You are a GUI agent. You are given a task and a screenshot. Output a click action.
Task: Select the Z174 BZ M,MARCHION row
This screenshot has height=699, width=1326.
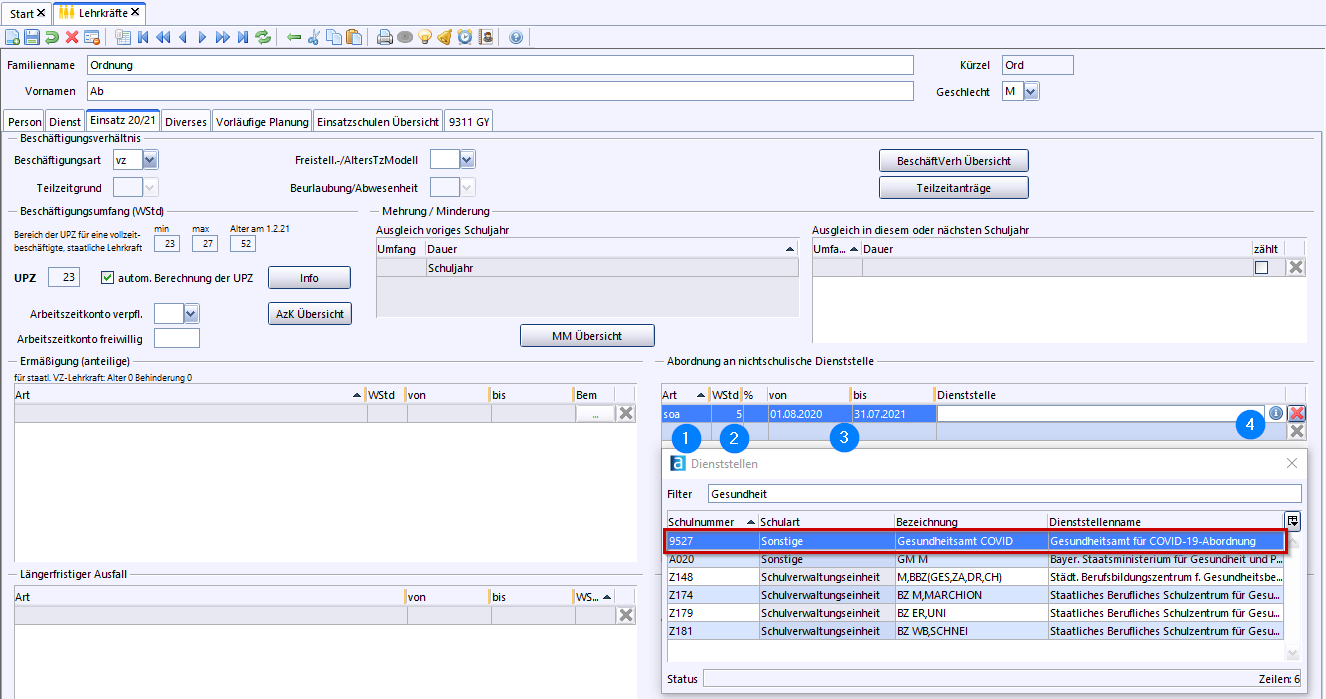point(975,594)
